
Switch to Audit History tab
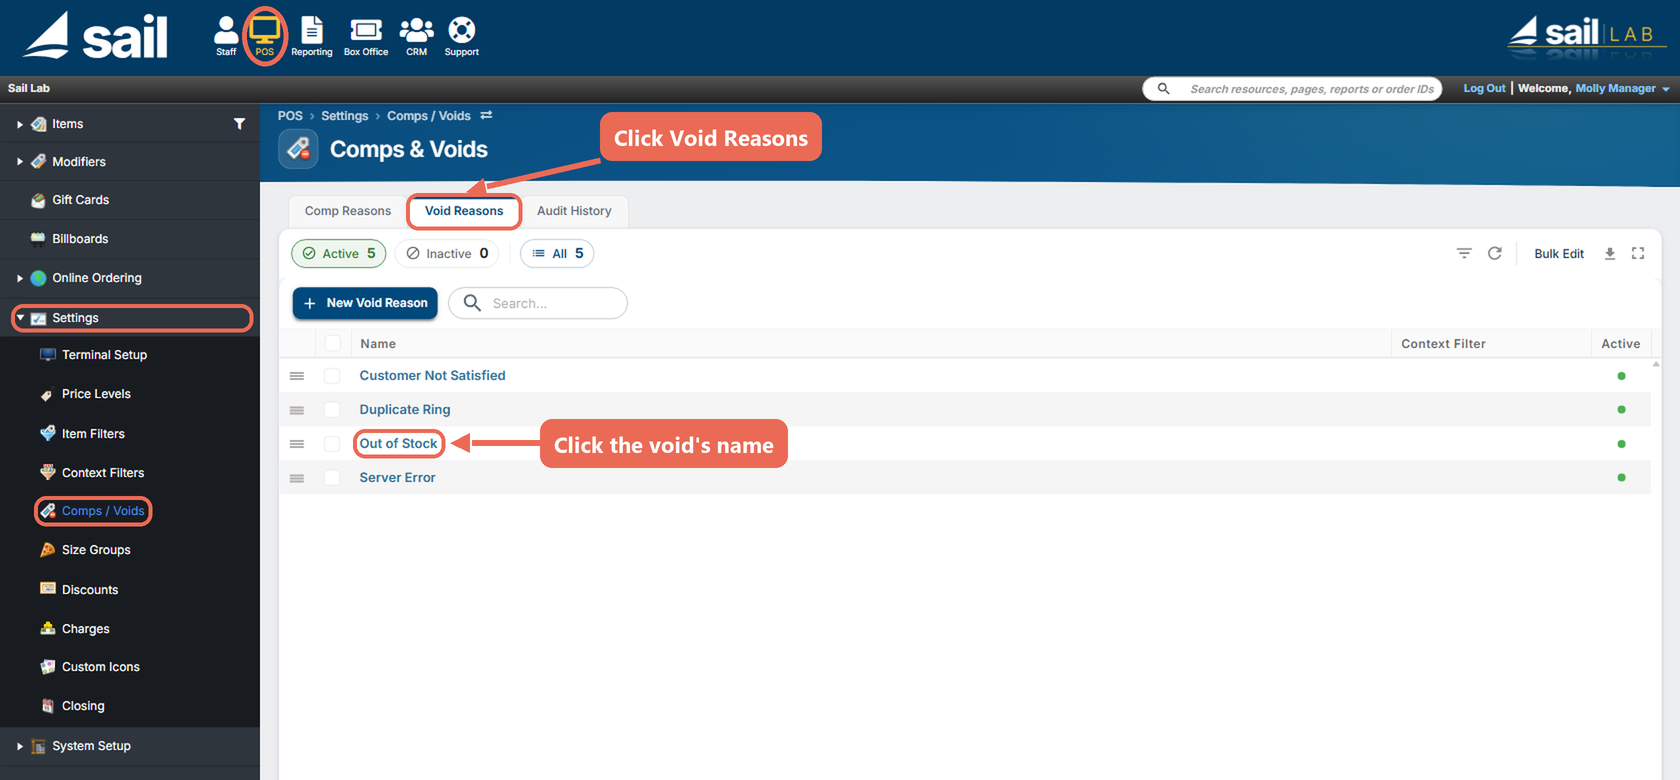(x=574, y=211)
